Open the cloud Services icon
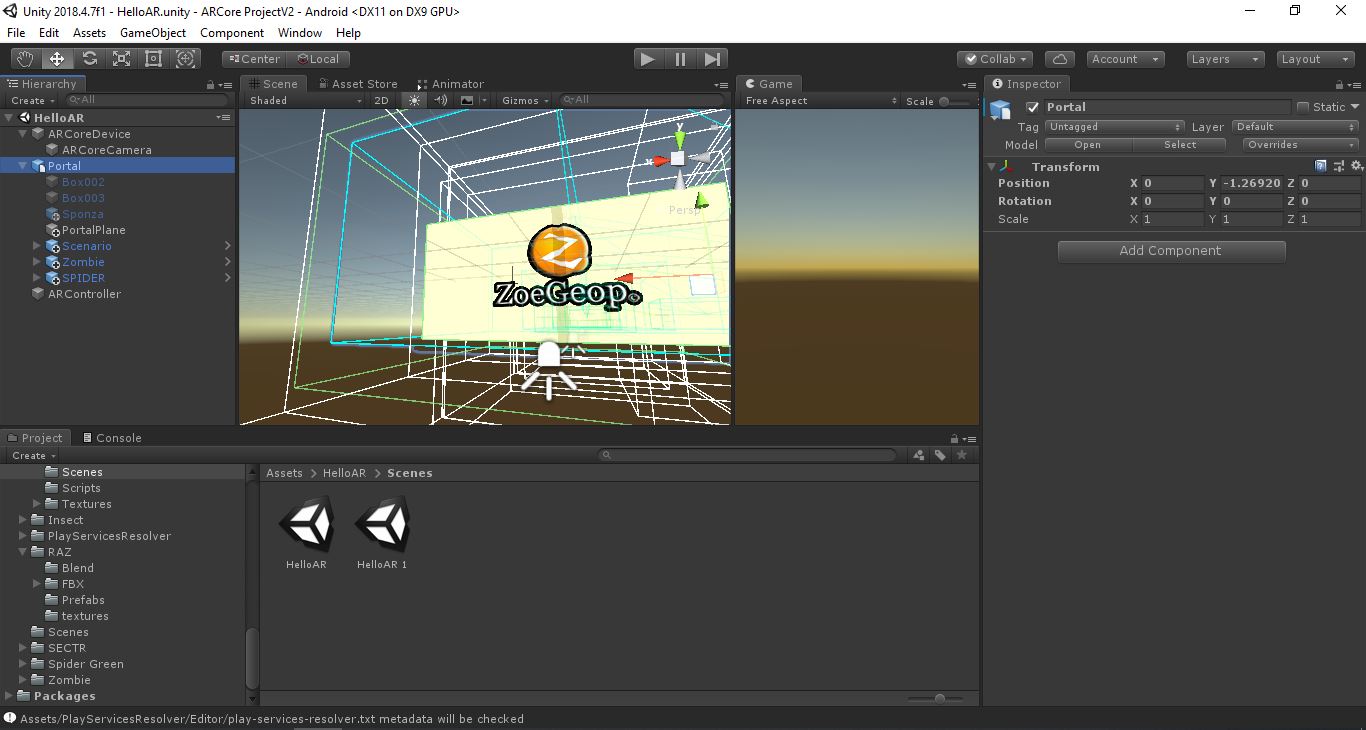The height and width of the screenshot is (730, 1366). pyautogui.click(x=1059, y=59)
